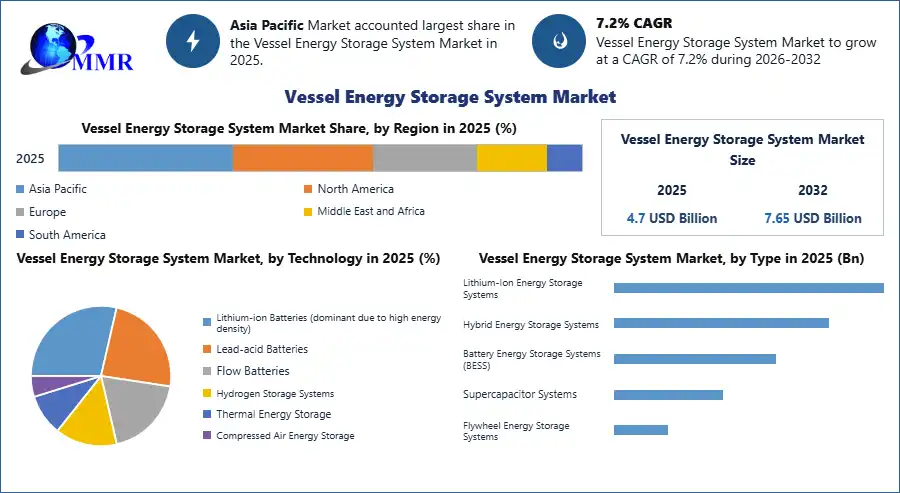The width and height of the screenshot is (900, 493).
Task: Click the 'Compressed Air Energy Storage' legend text
Action: pyautogui.click(x=285, y=436)
